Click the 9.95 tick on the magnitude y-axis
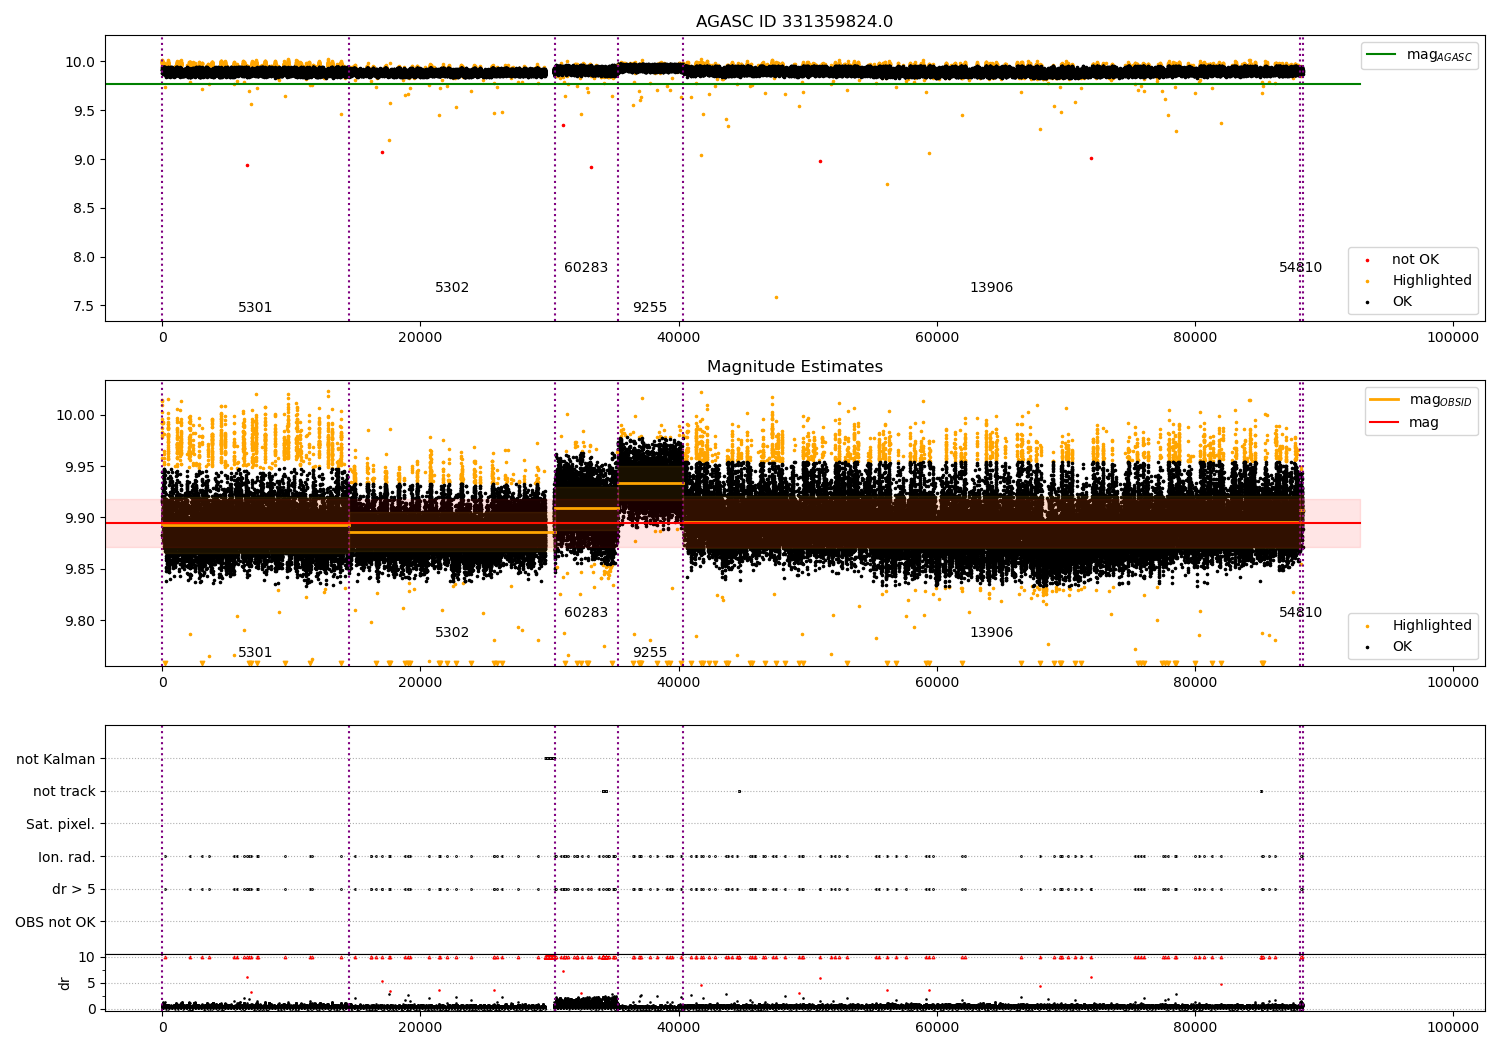Screen dimensions: 1500x1050 (80, 467)
